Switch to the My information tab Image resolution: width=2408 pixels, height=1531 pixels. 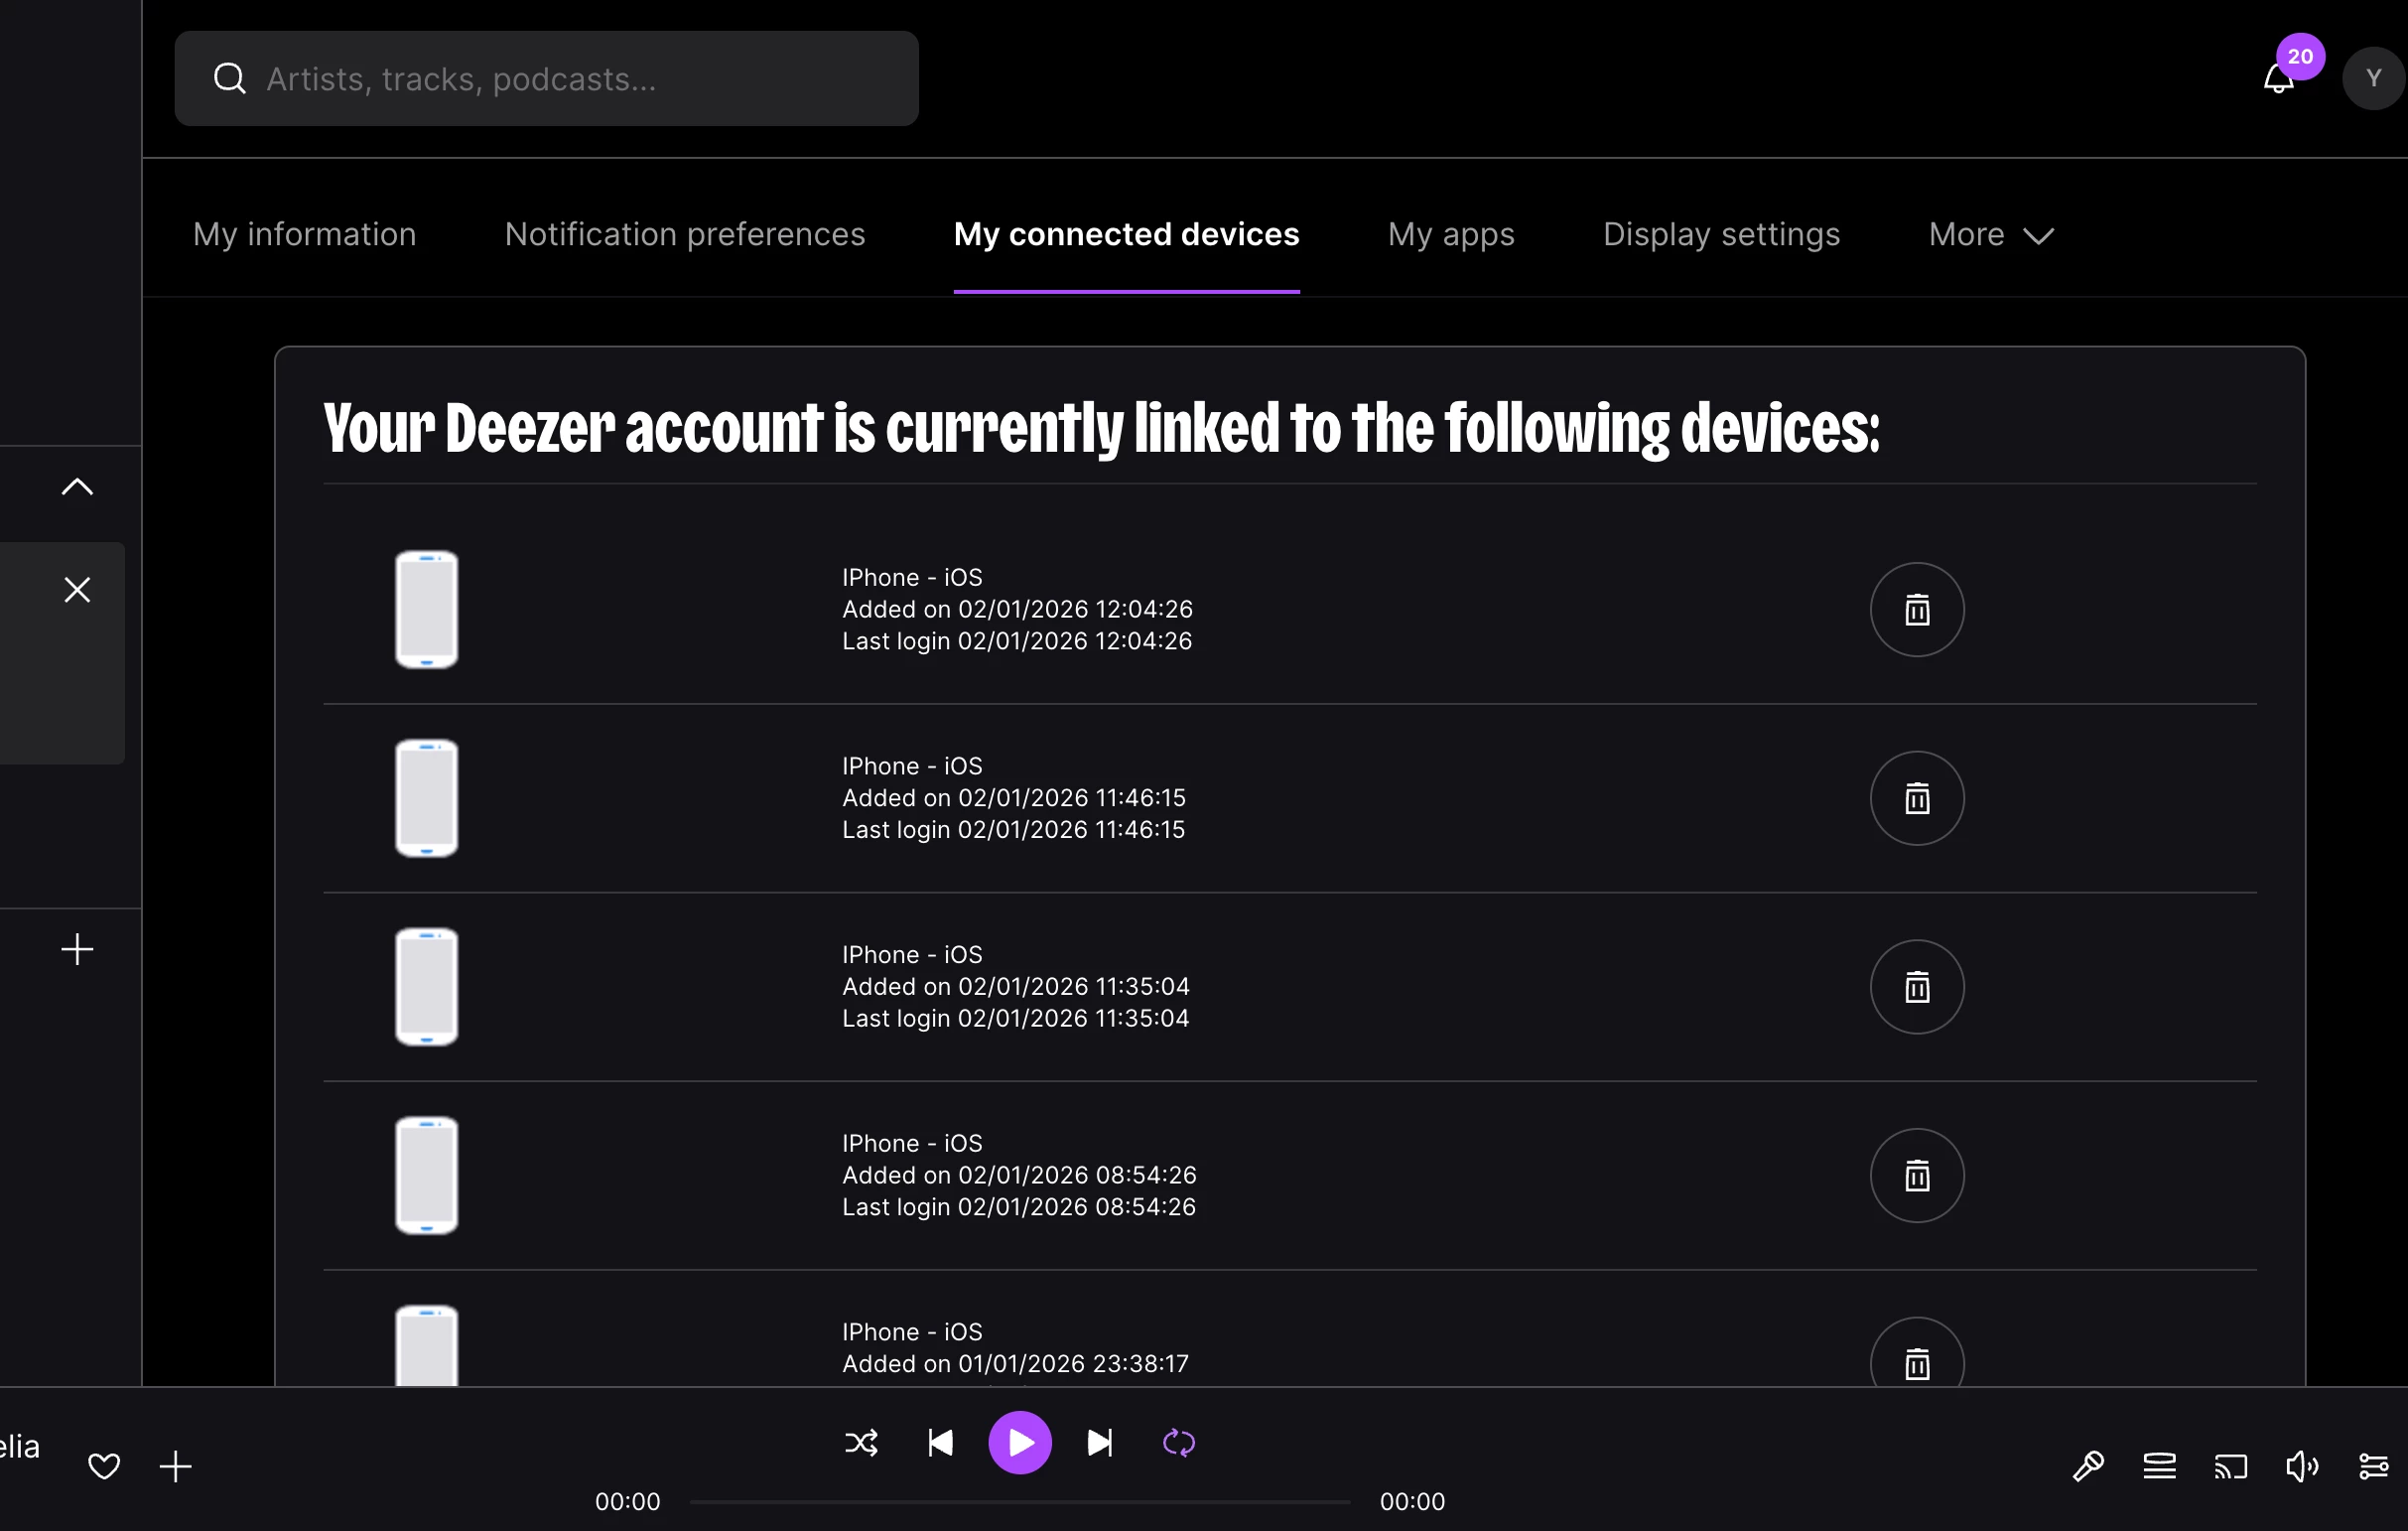pos(304,235)
